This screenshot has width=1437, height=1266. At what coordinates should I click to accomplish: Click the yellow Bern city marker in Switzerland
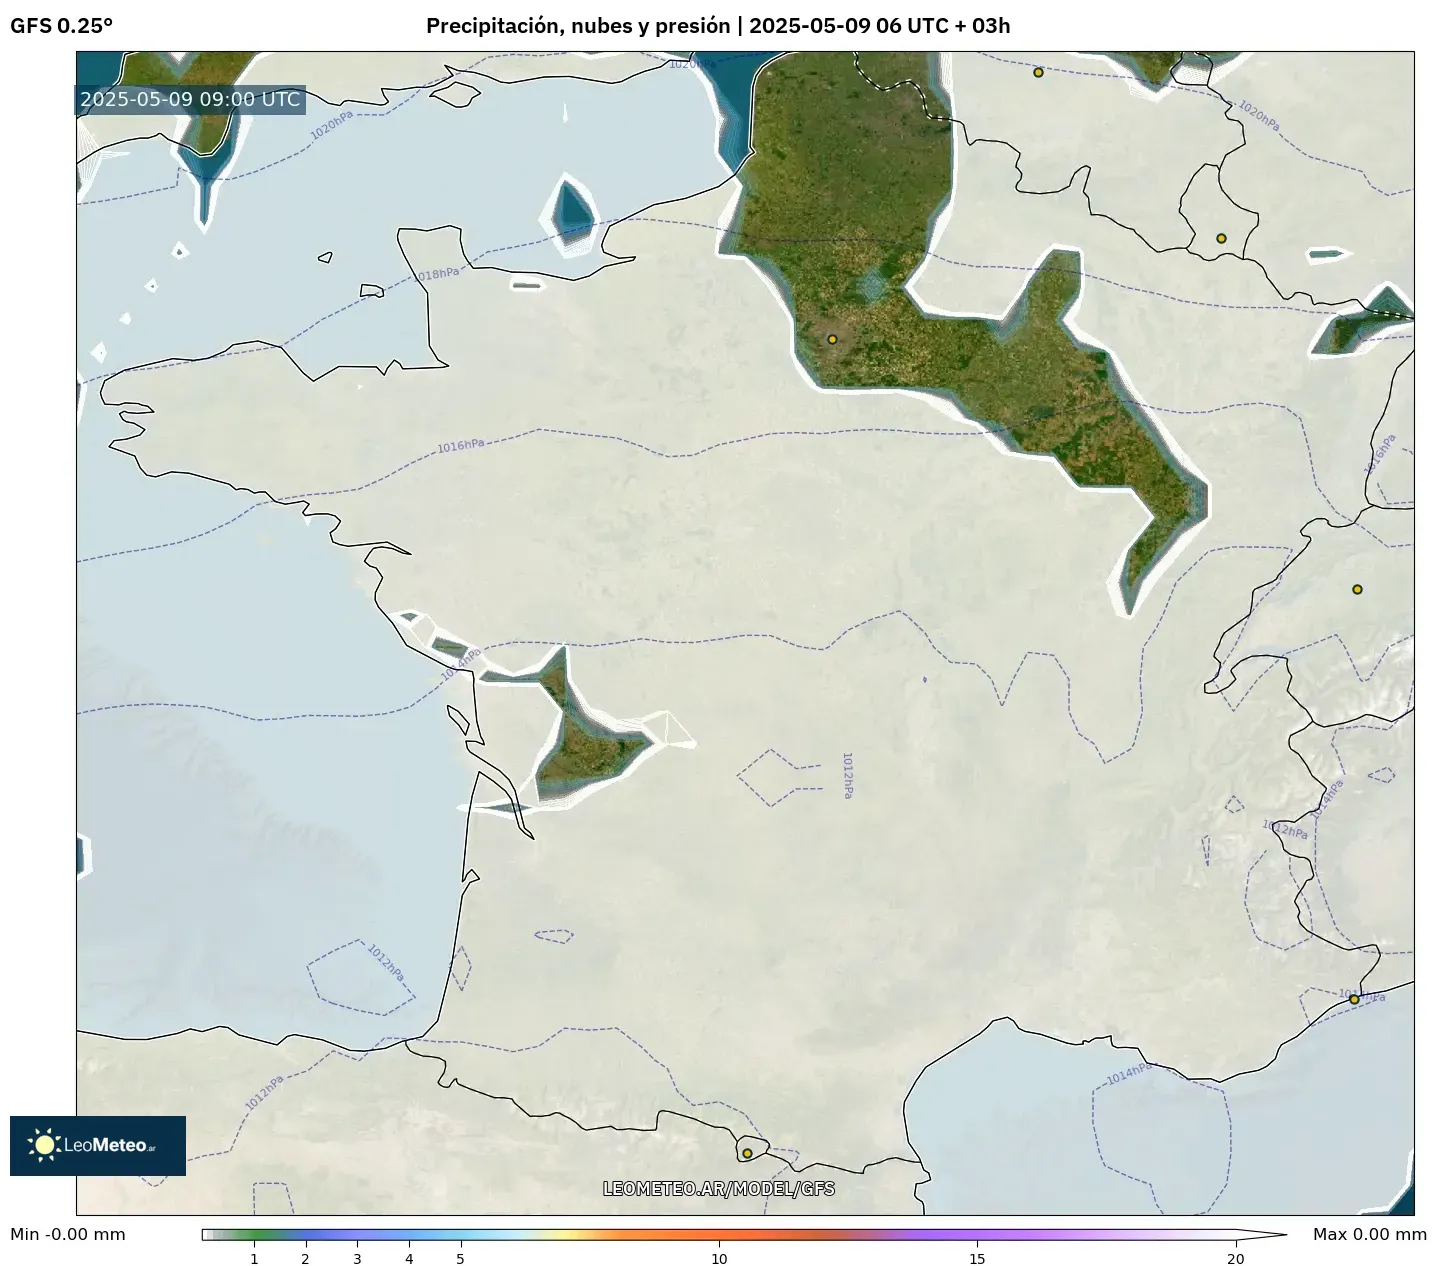pyautogui.click(x=1357, y=589)
